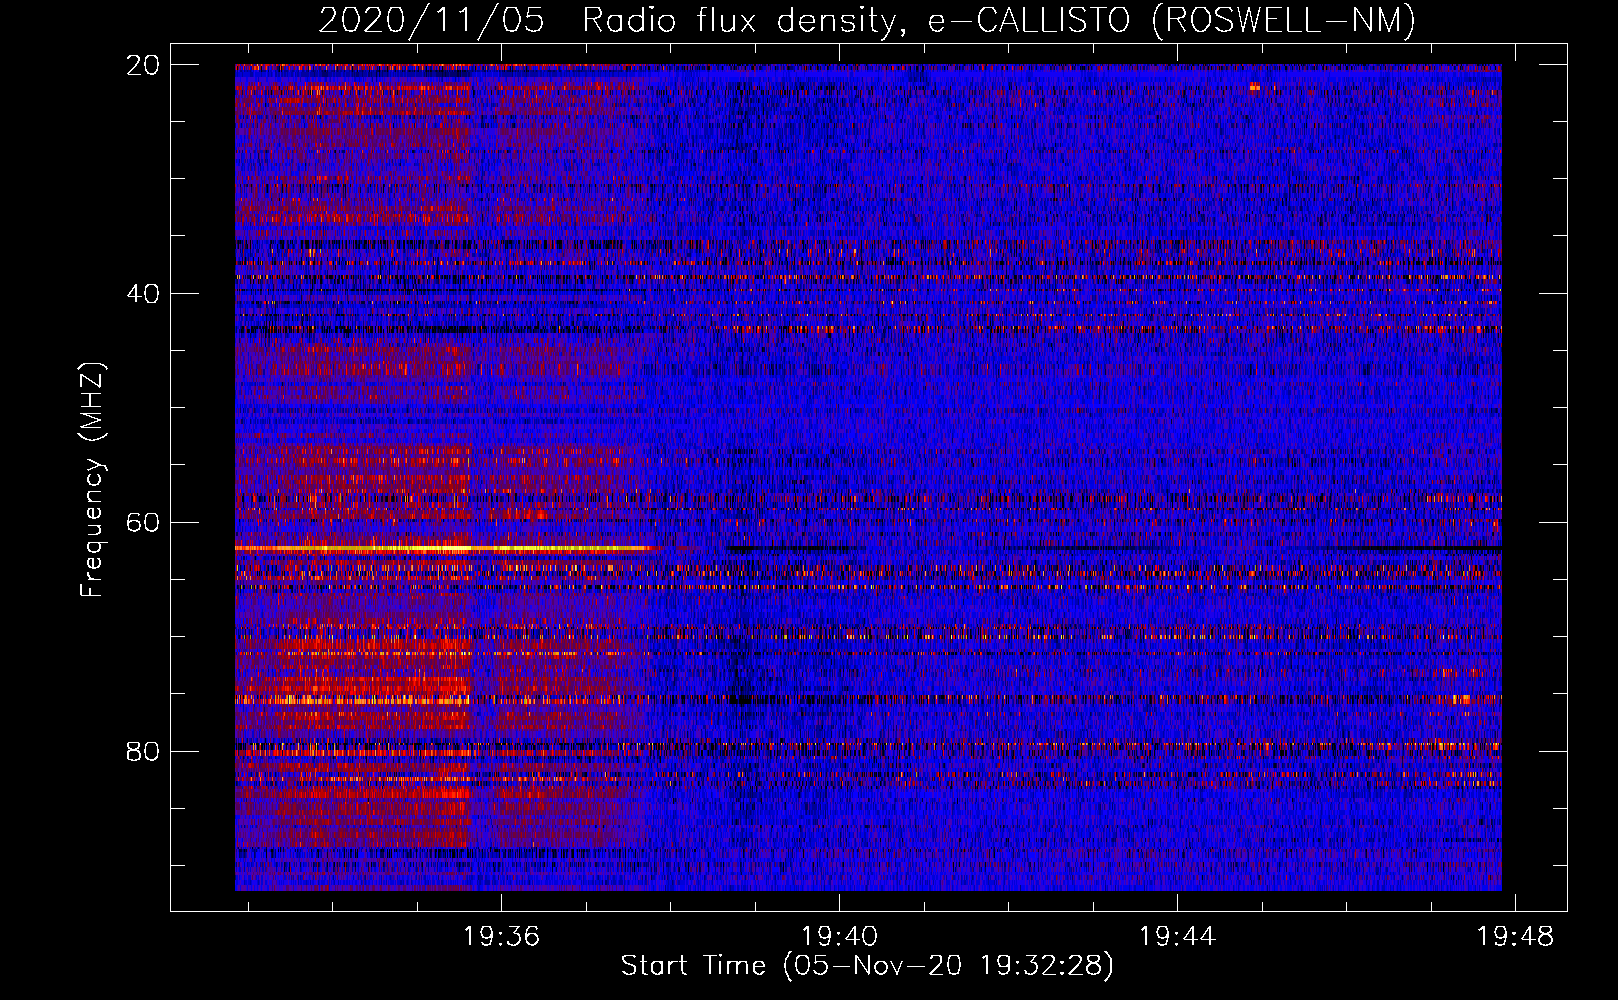Screen dimensions: 1618x1000
Task: Click the '20' frequency tick label
Action: coord(142,65)
